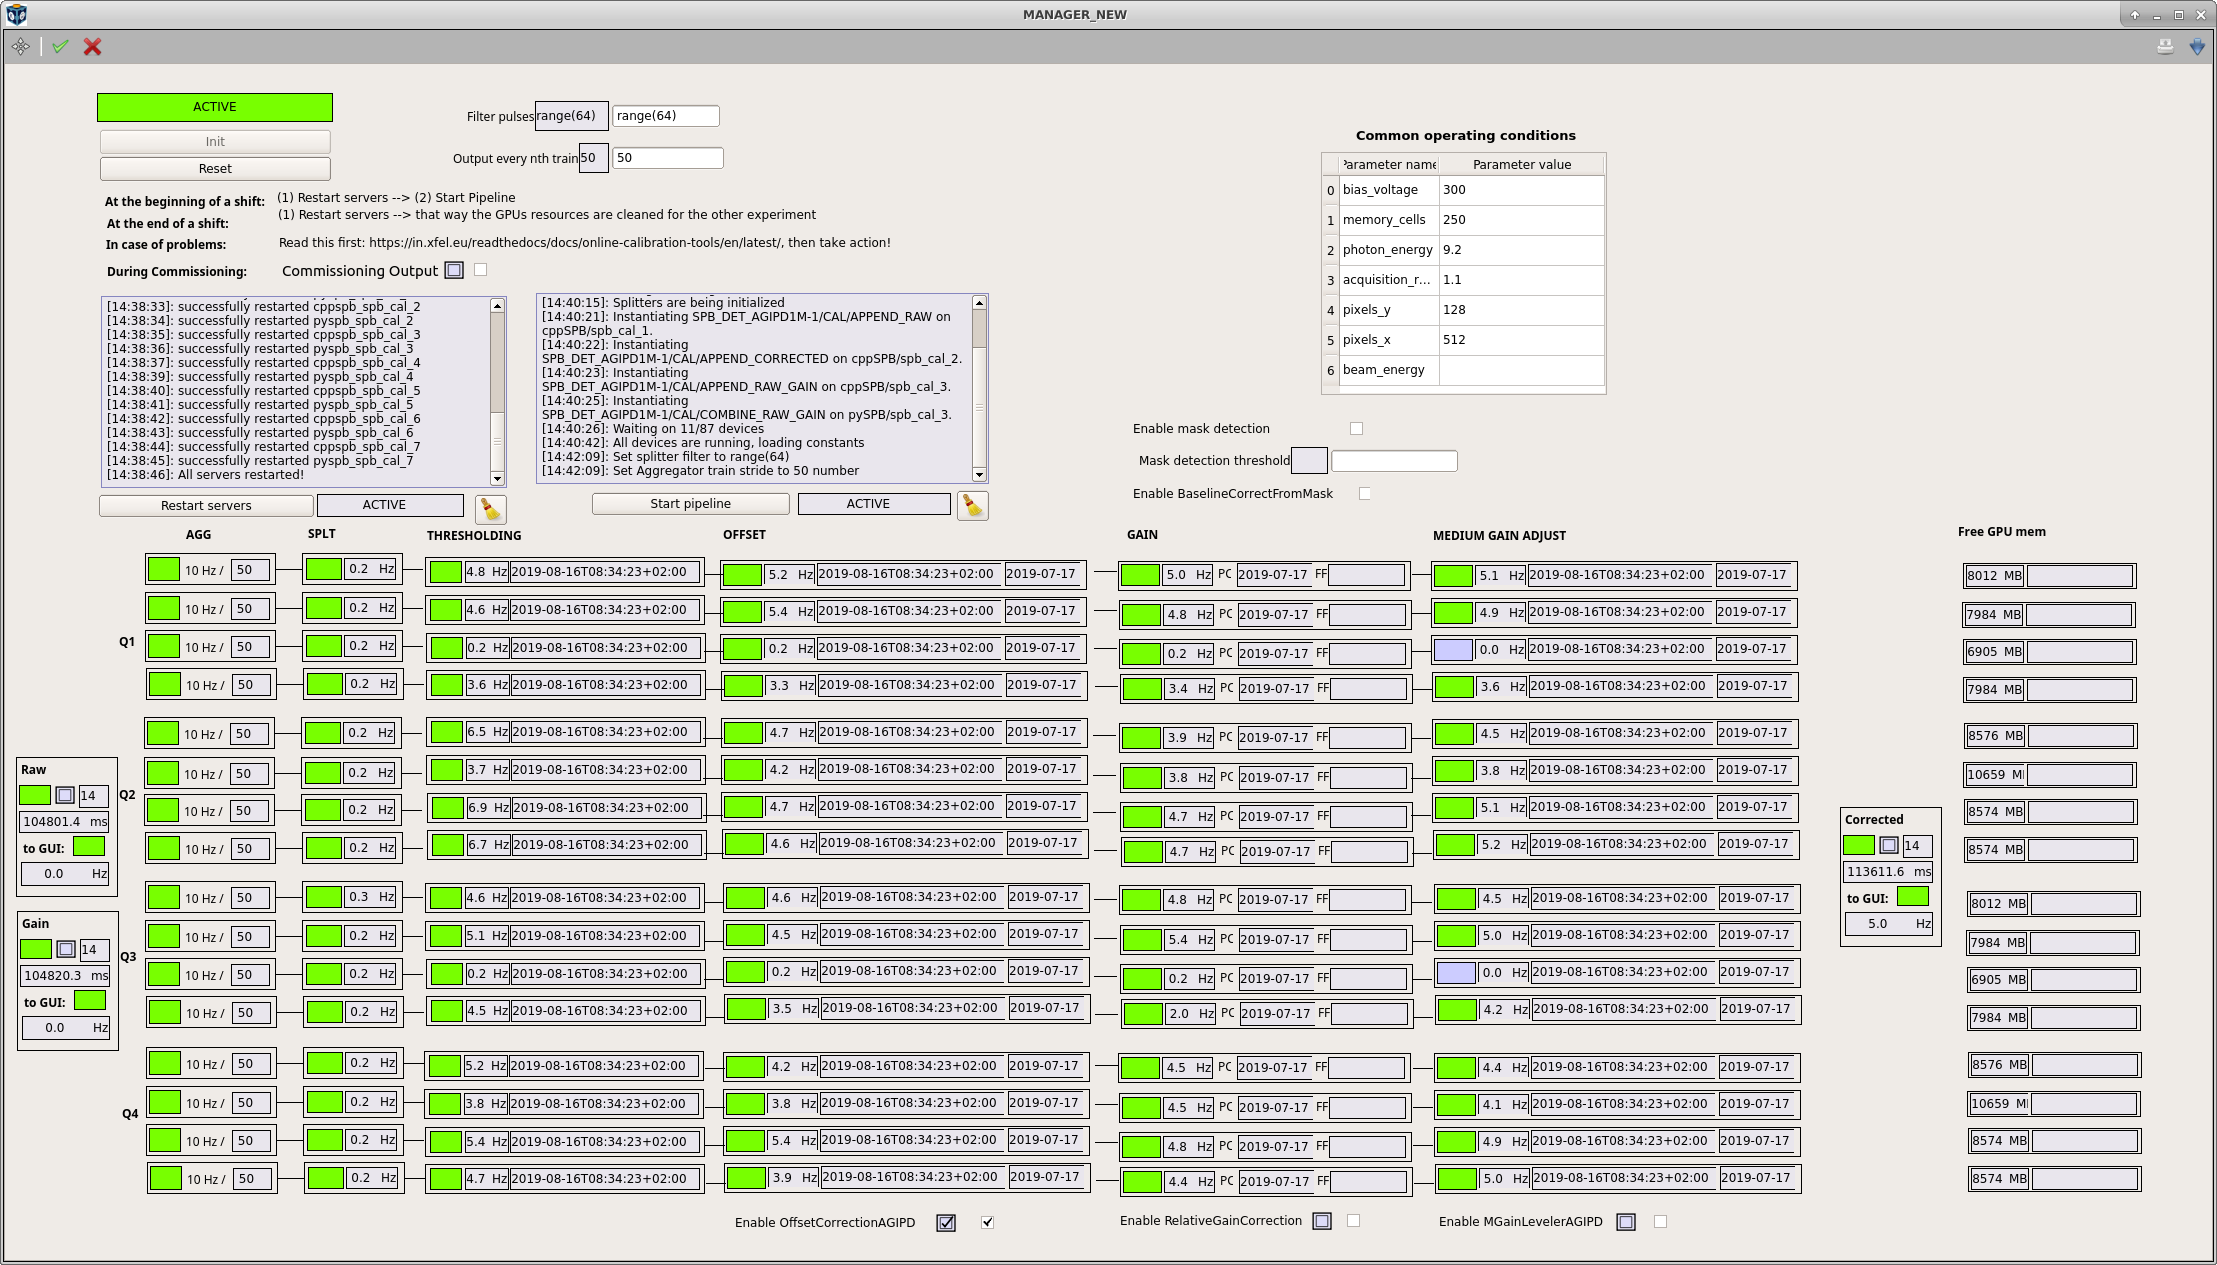Clear restart servers log with broom icon
Viewport: 2217px width, 1265px height.
[490, 509]
